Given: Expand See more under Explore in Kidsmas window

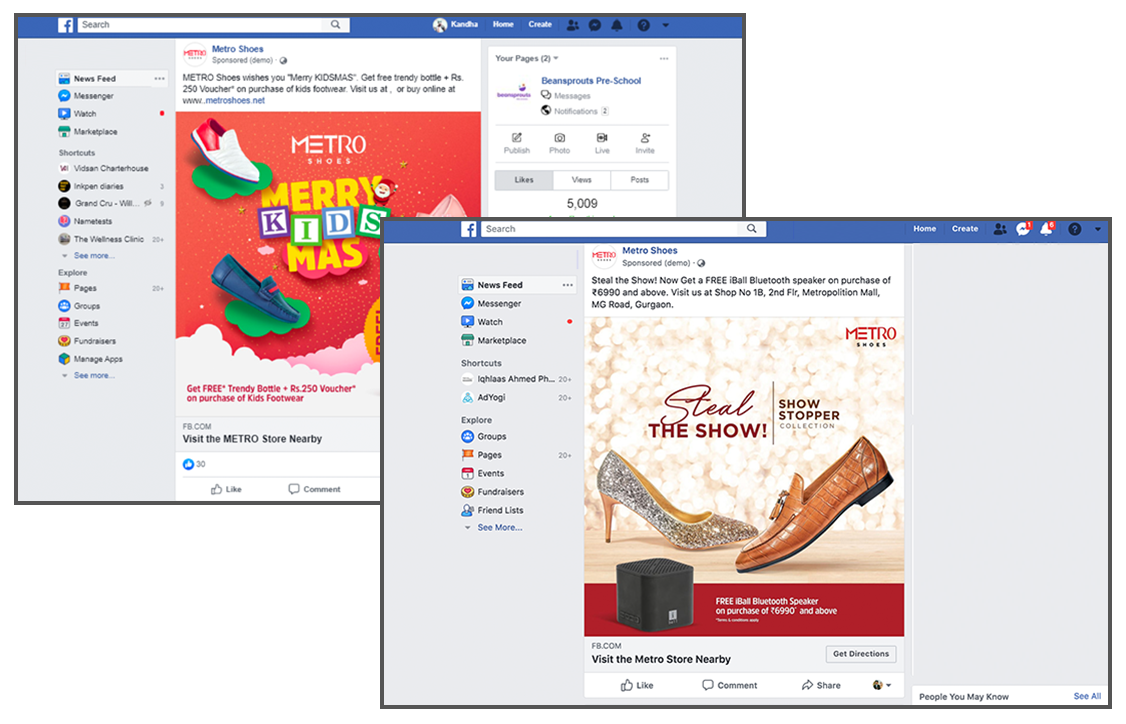Looking at the screenshot, I should (94, 376).
